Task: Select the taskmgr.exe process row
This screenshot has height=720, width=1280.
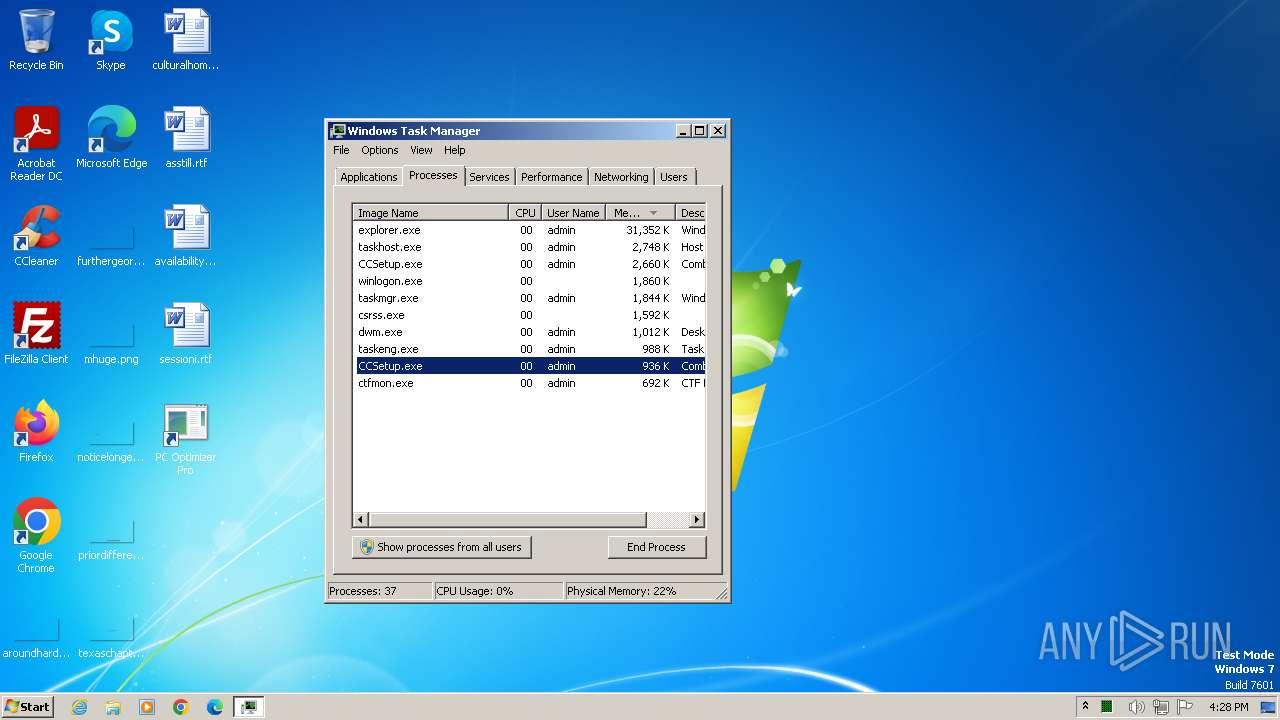Action: click(x=530, y=298)
